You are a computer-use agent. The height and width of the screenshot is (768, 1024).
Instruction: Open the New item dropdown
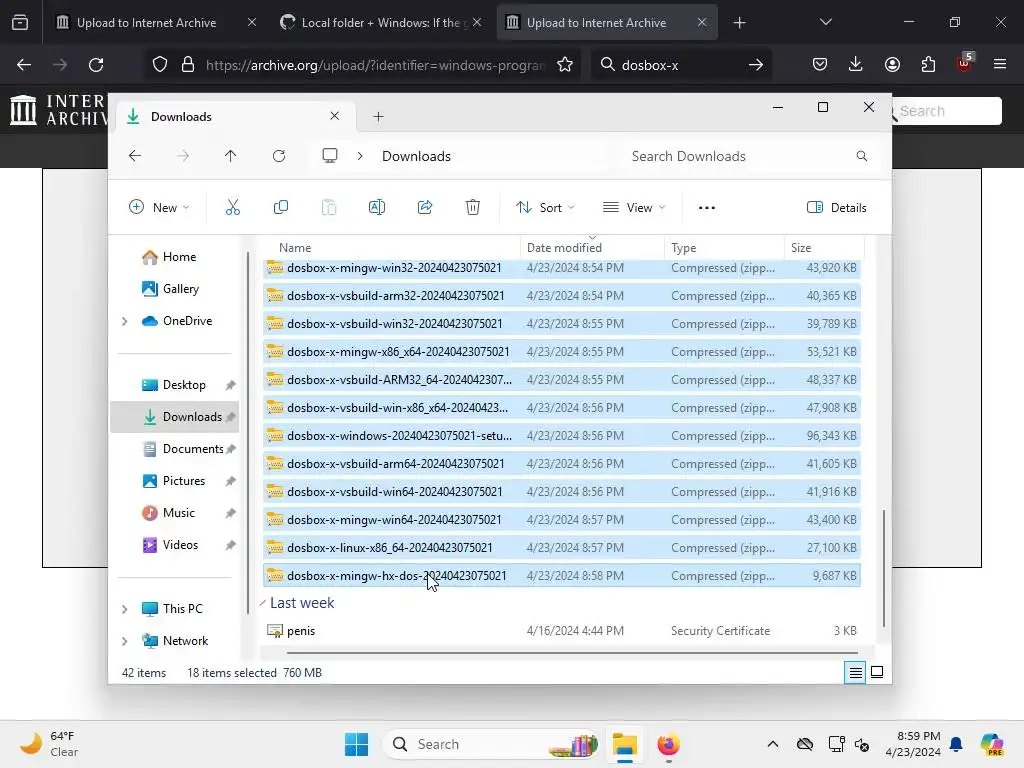159,208
